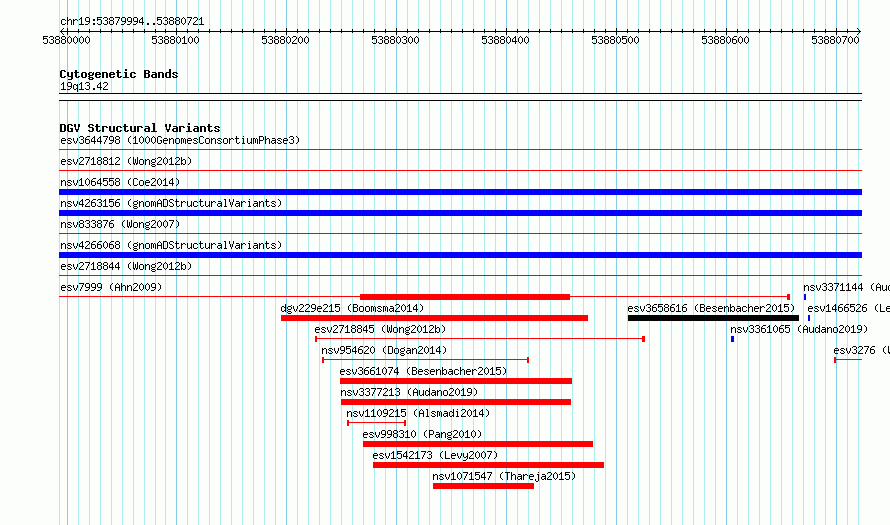Open the esv1542173 (Levy2007) label

(x=435, y=455)
